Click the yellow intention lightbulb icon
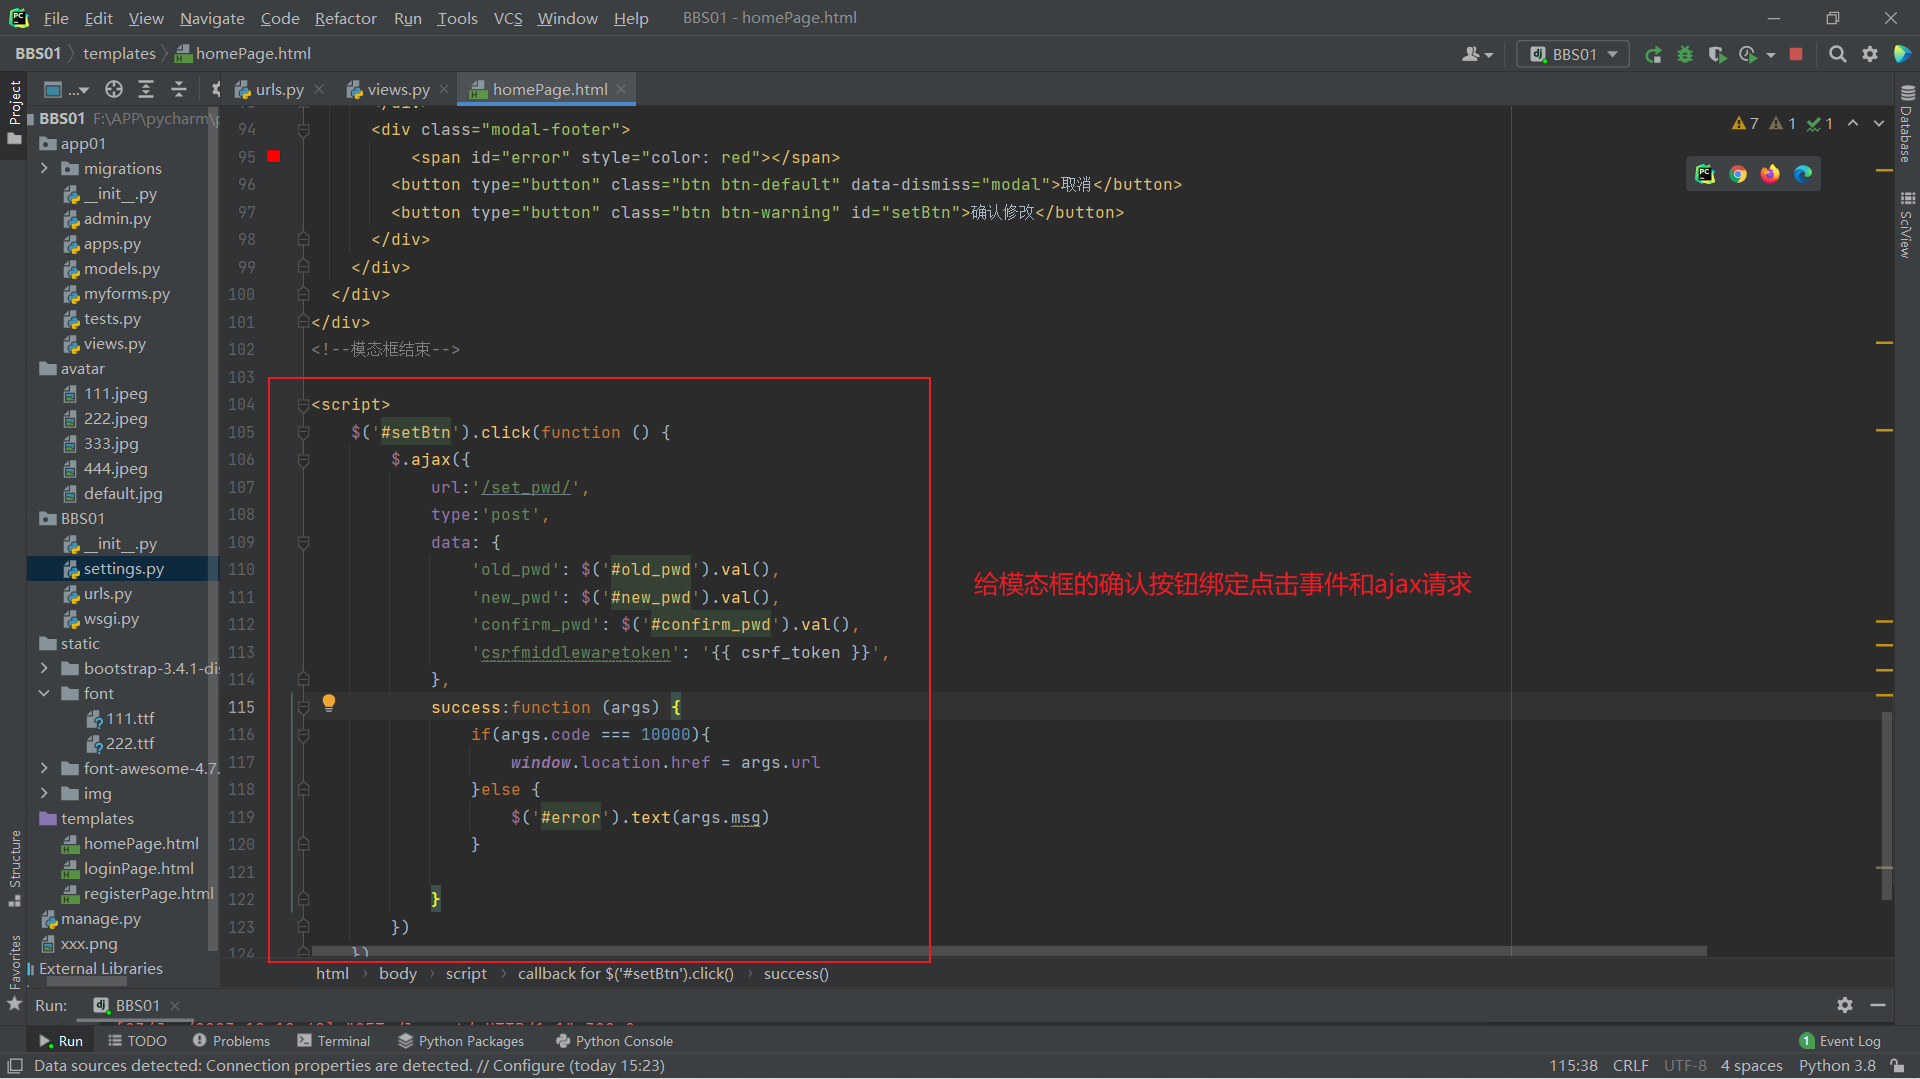The width and height of the screenshot is (1920, 1079). coord(329,703)
